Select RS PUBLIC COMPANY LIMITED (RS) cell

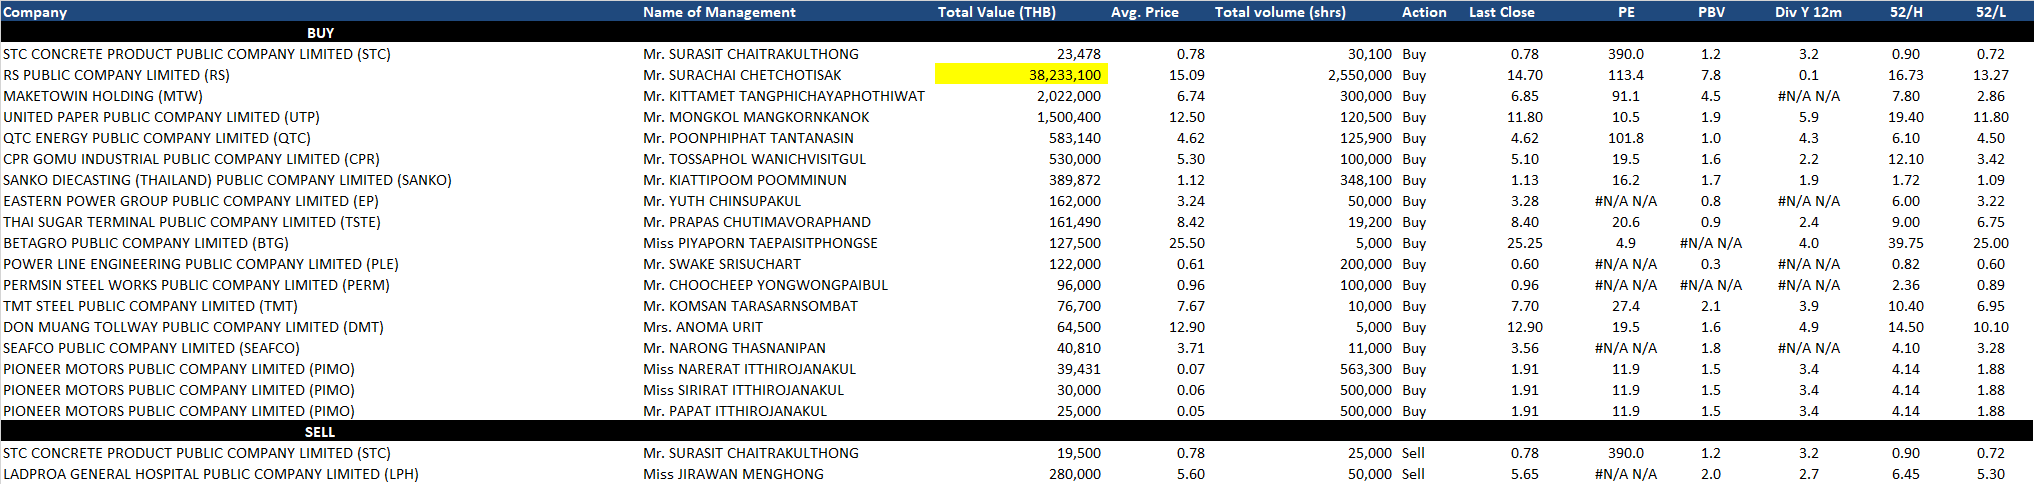point(116,75)
